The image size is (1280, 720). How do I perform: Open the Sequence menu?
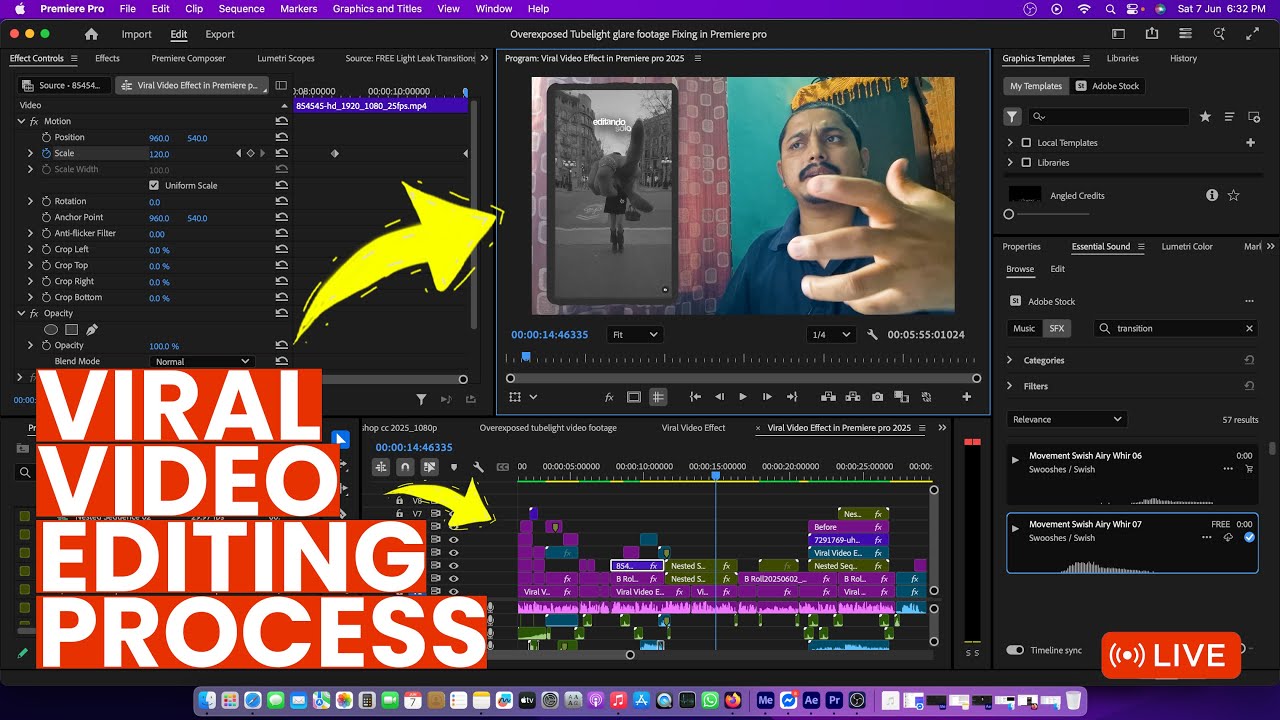tap(240, 9)
